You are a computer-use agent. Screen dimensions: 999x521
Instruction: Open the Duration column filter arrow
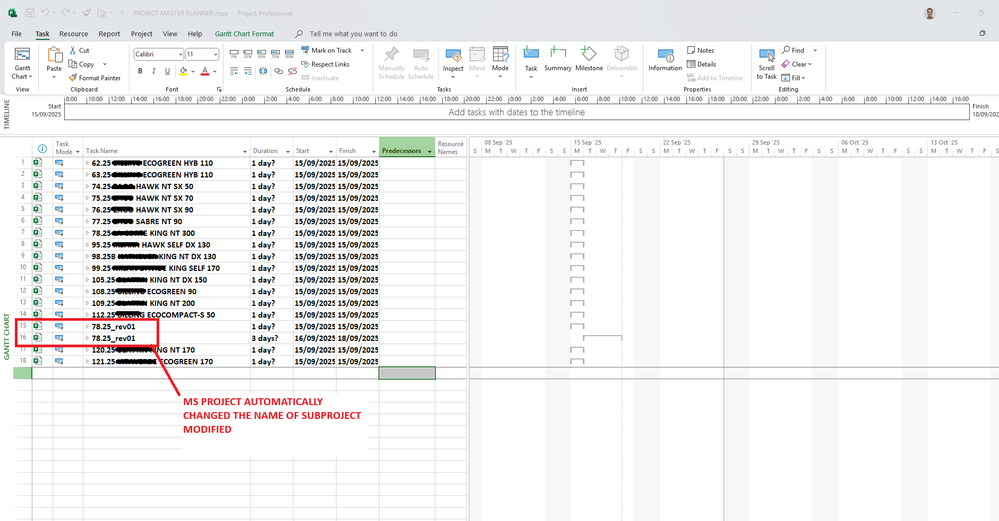coord(287,152)
